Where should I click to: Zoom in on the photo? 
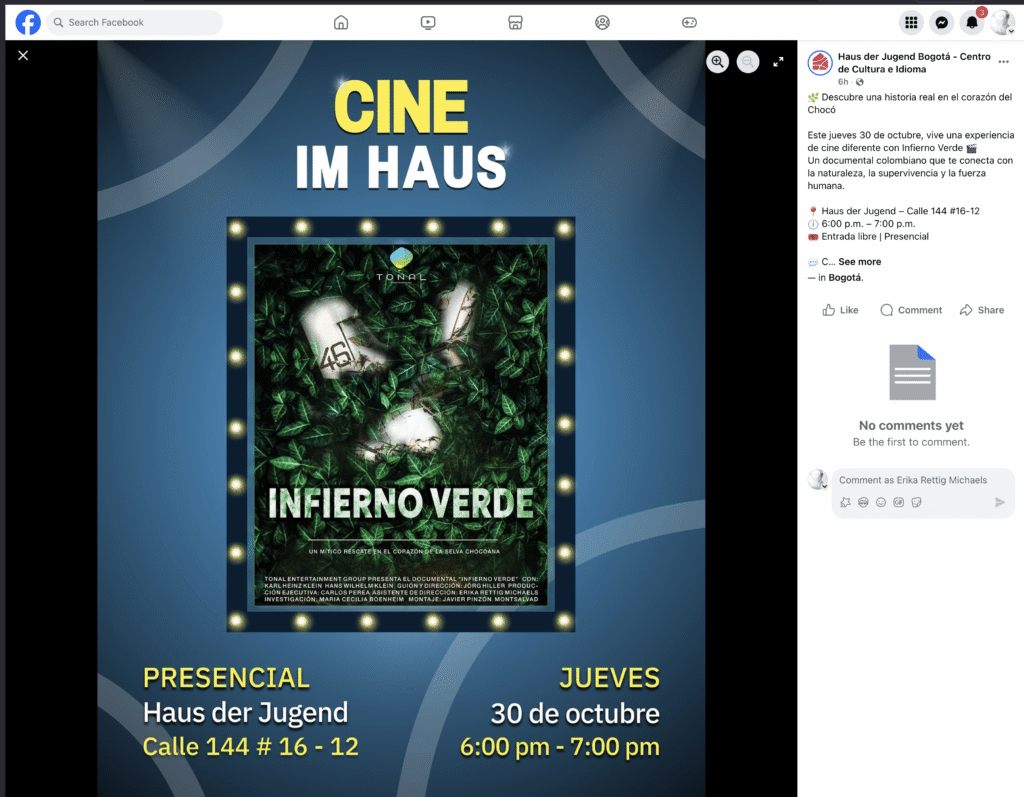click(x=717, y=62)
